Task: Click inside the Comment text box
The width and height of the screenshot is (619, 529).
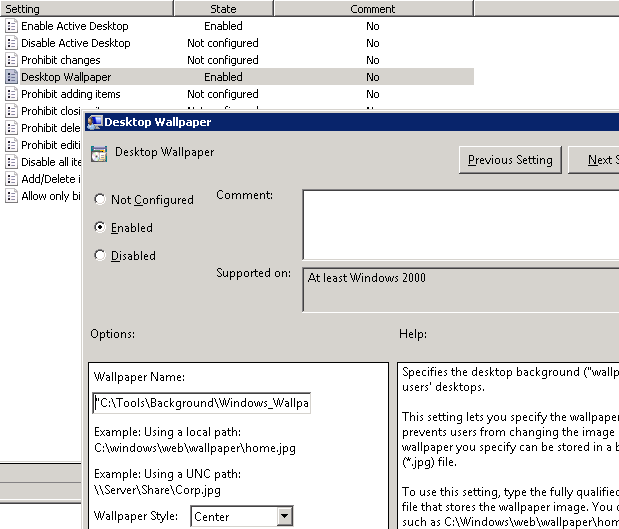Action: pos(460,225)
